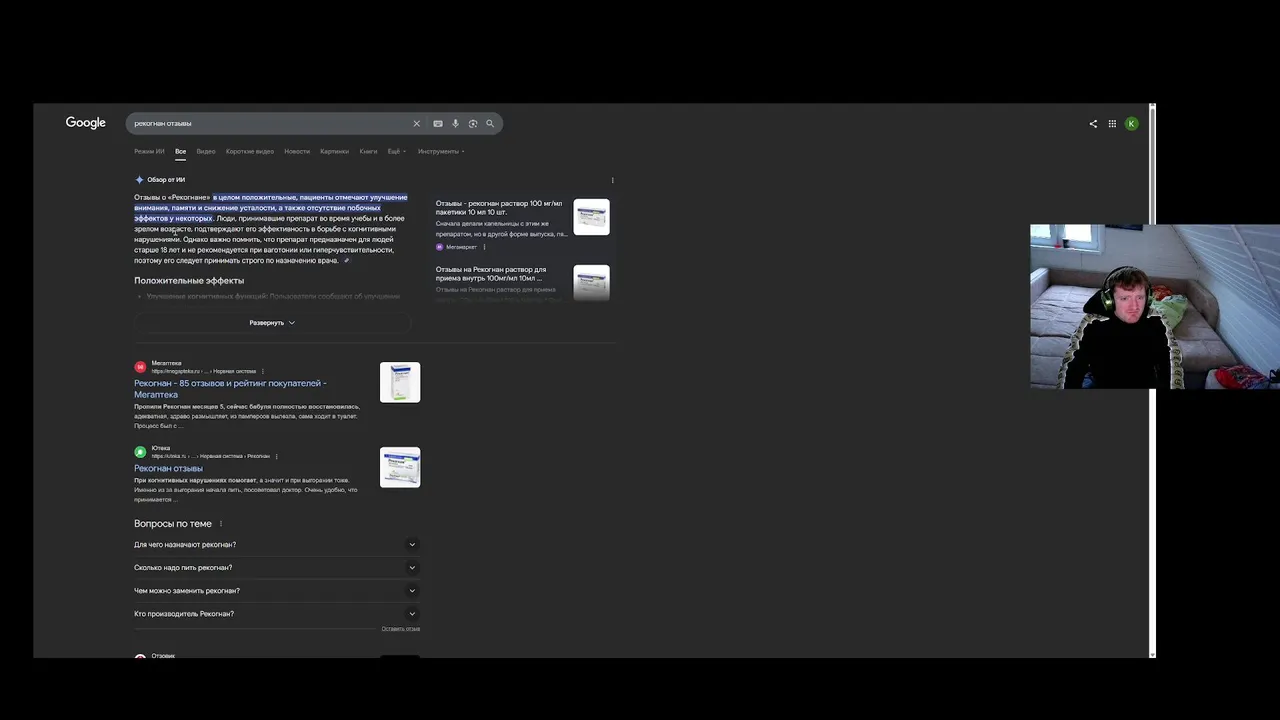
Task: Expand 'Чем можно заменить рекогнан?' question
Action: (x=276, y=591)
